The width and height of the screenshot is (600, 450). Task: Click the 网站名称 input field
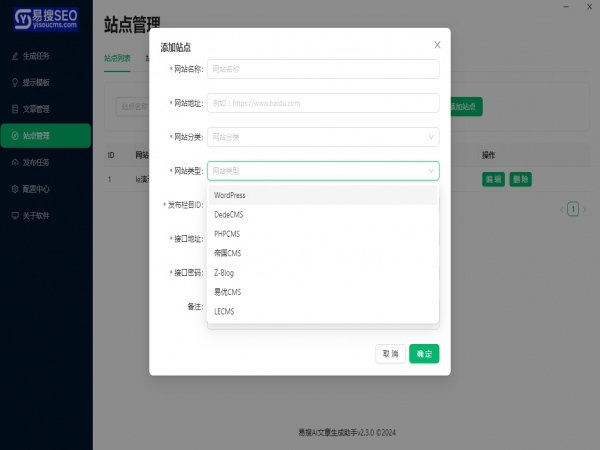323,69
